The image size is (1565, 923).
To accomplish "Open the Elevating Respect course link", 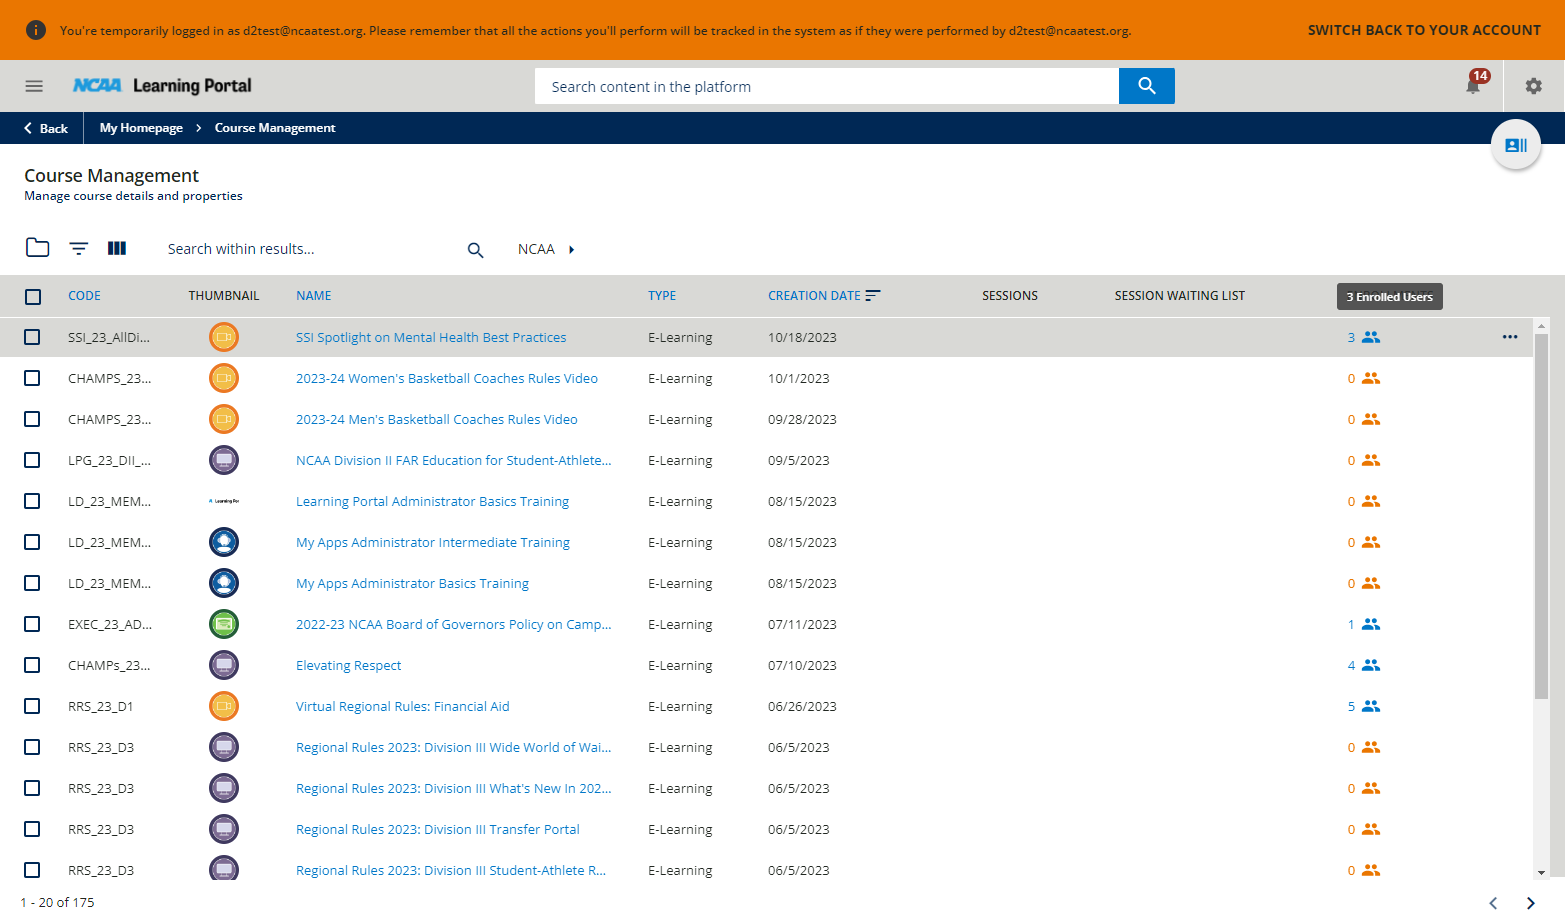I will click(348, 665).
